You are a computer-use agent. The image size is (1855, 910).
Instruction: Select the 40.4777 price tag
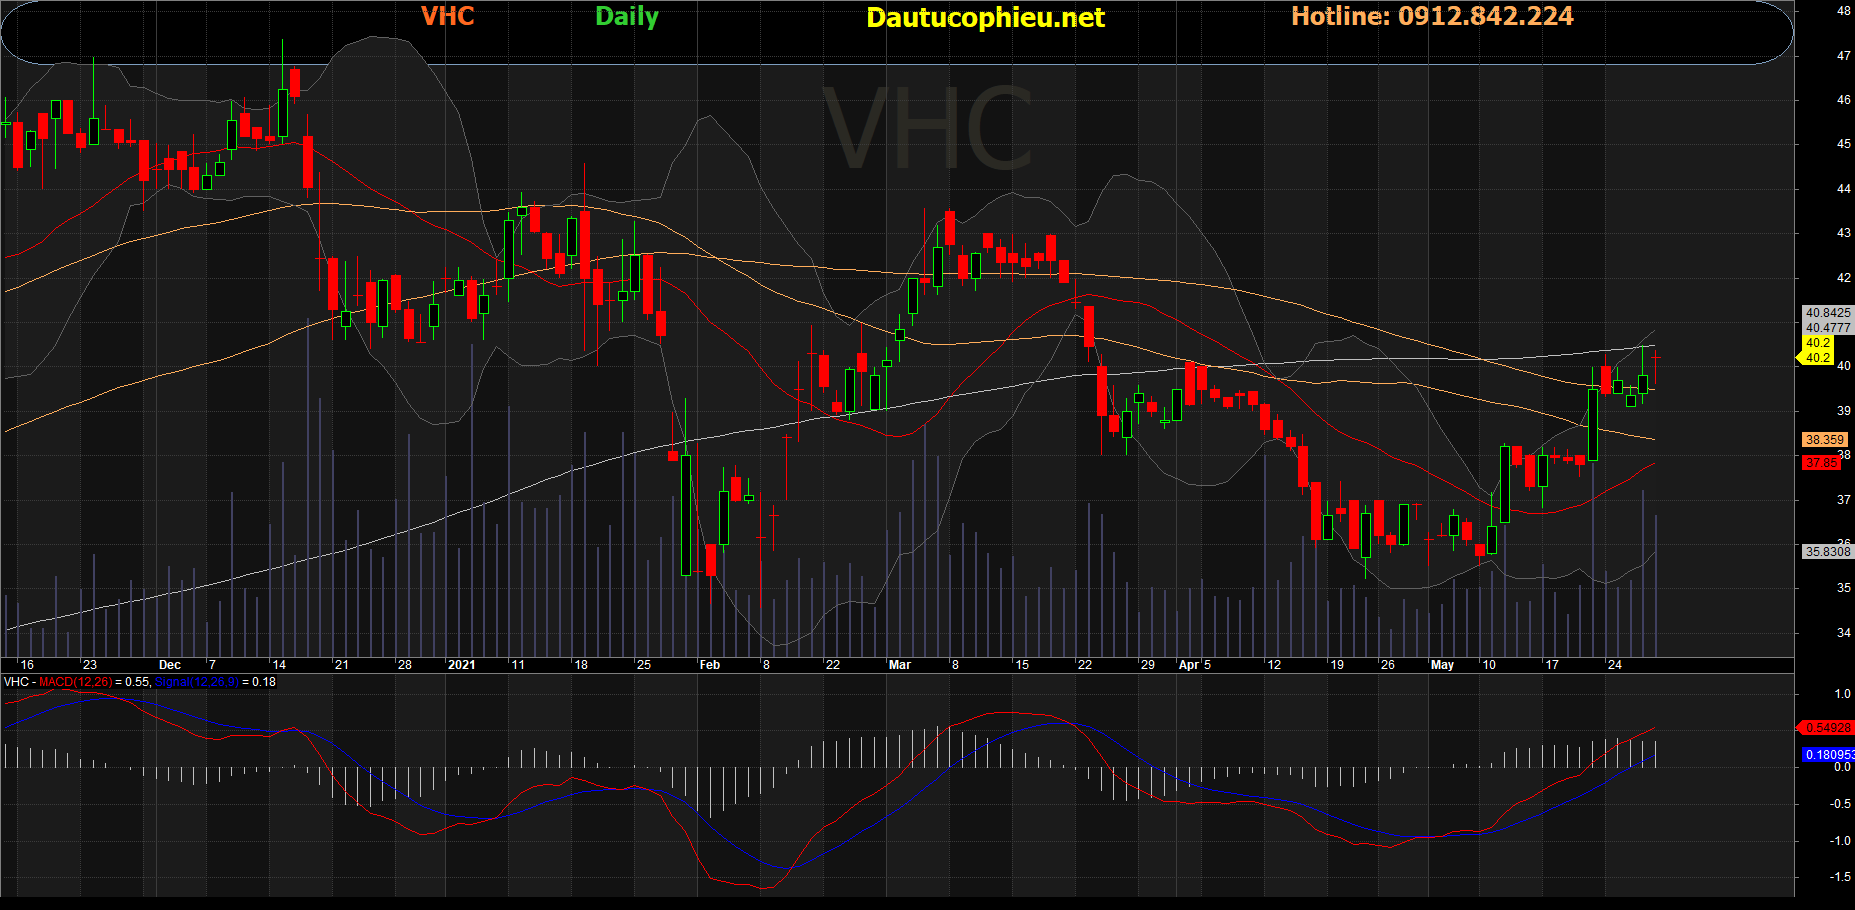pyautogui.click(x=1827, y=328)
